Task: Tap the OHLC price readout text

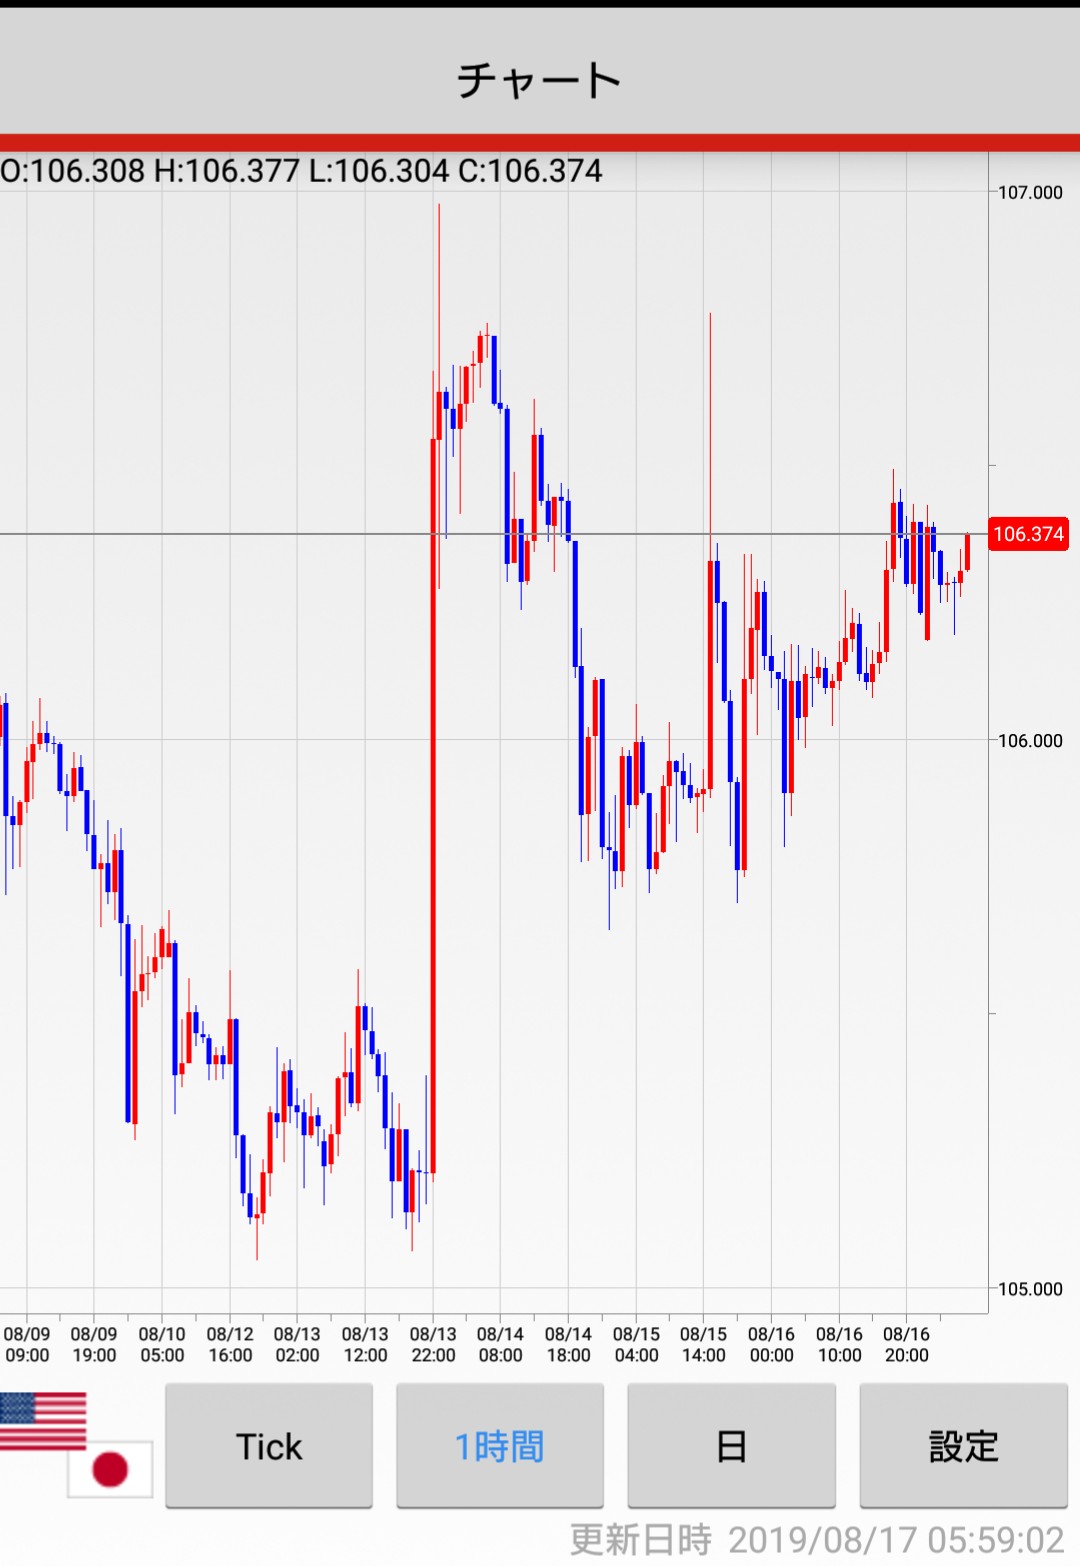Action: [x=301, y=171]
